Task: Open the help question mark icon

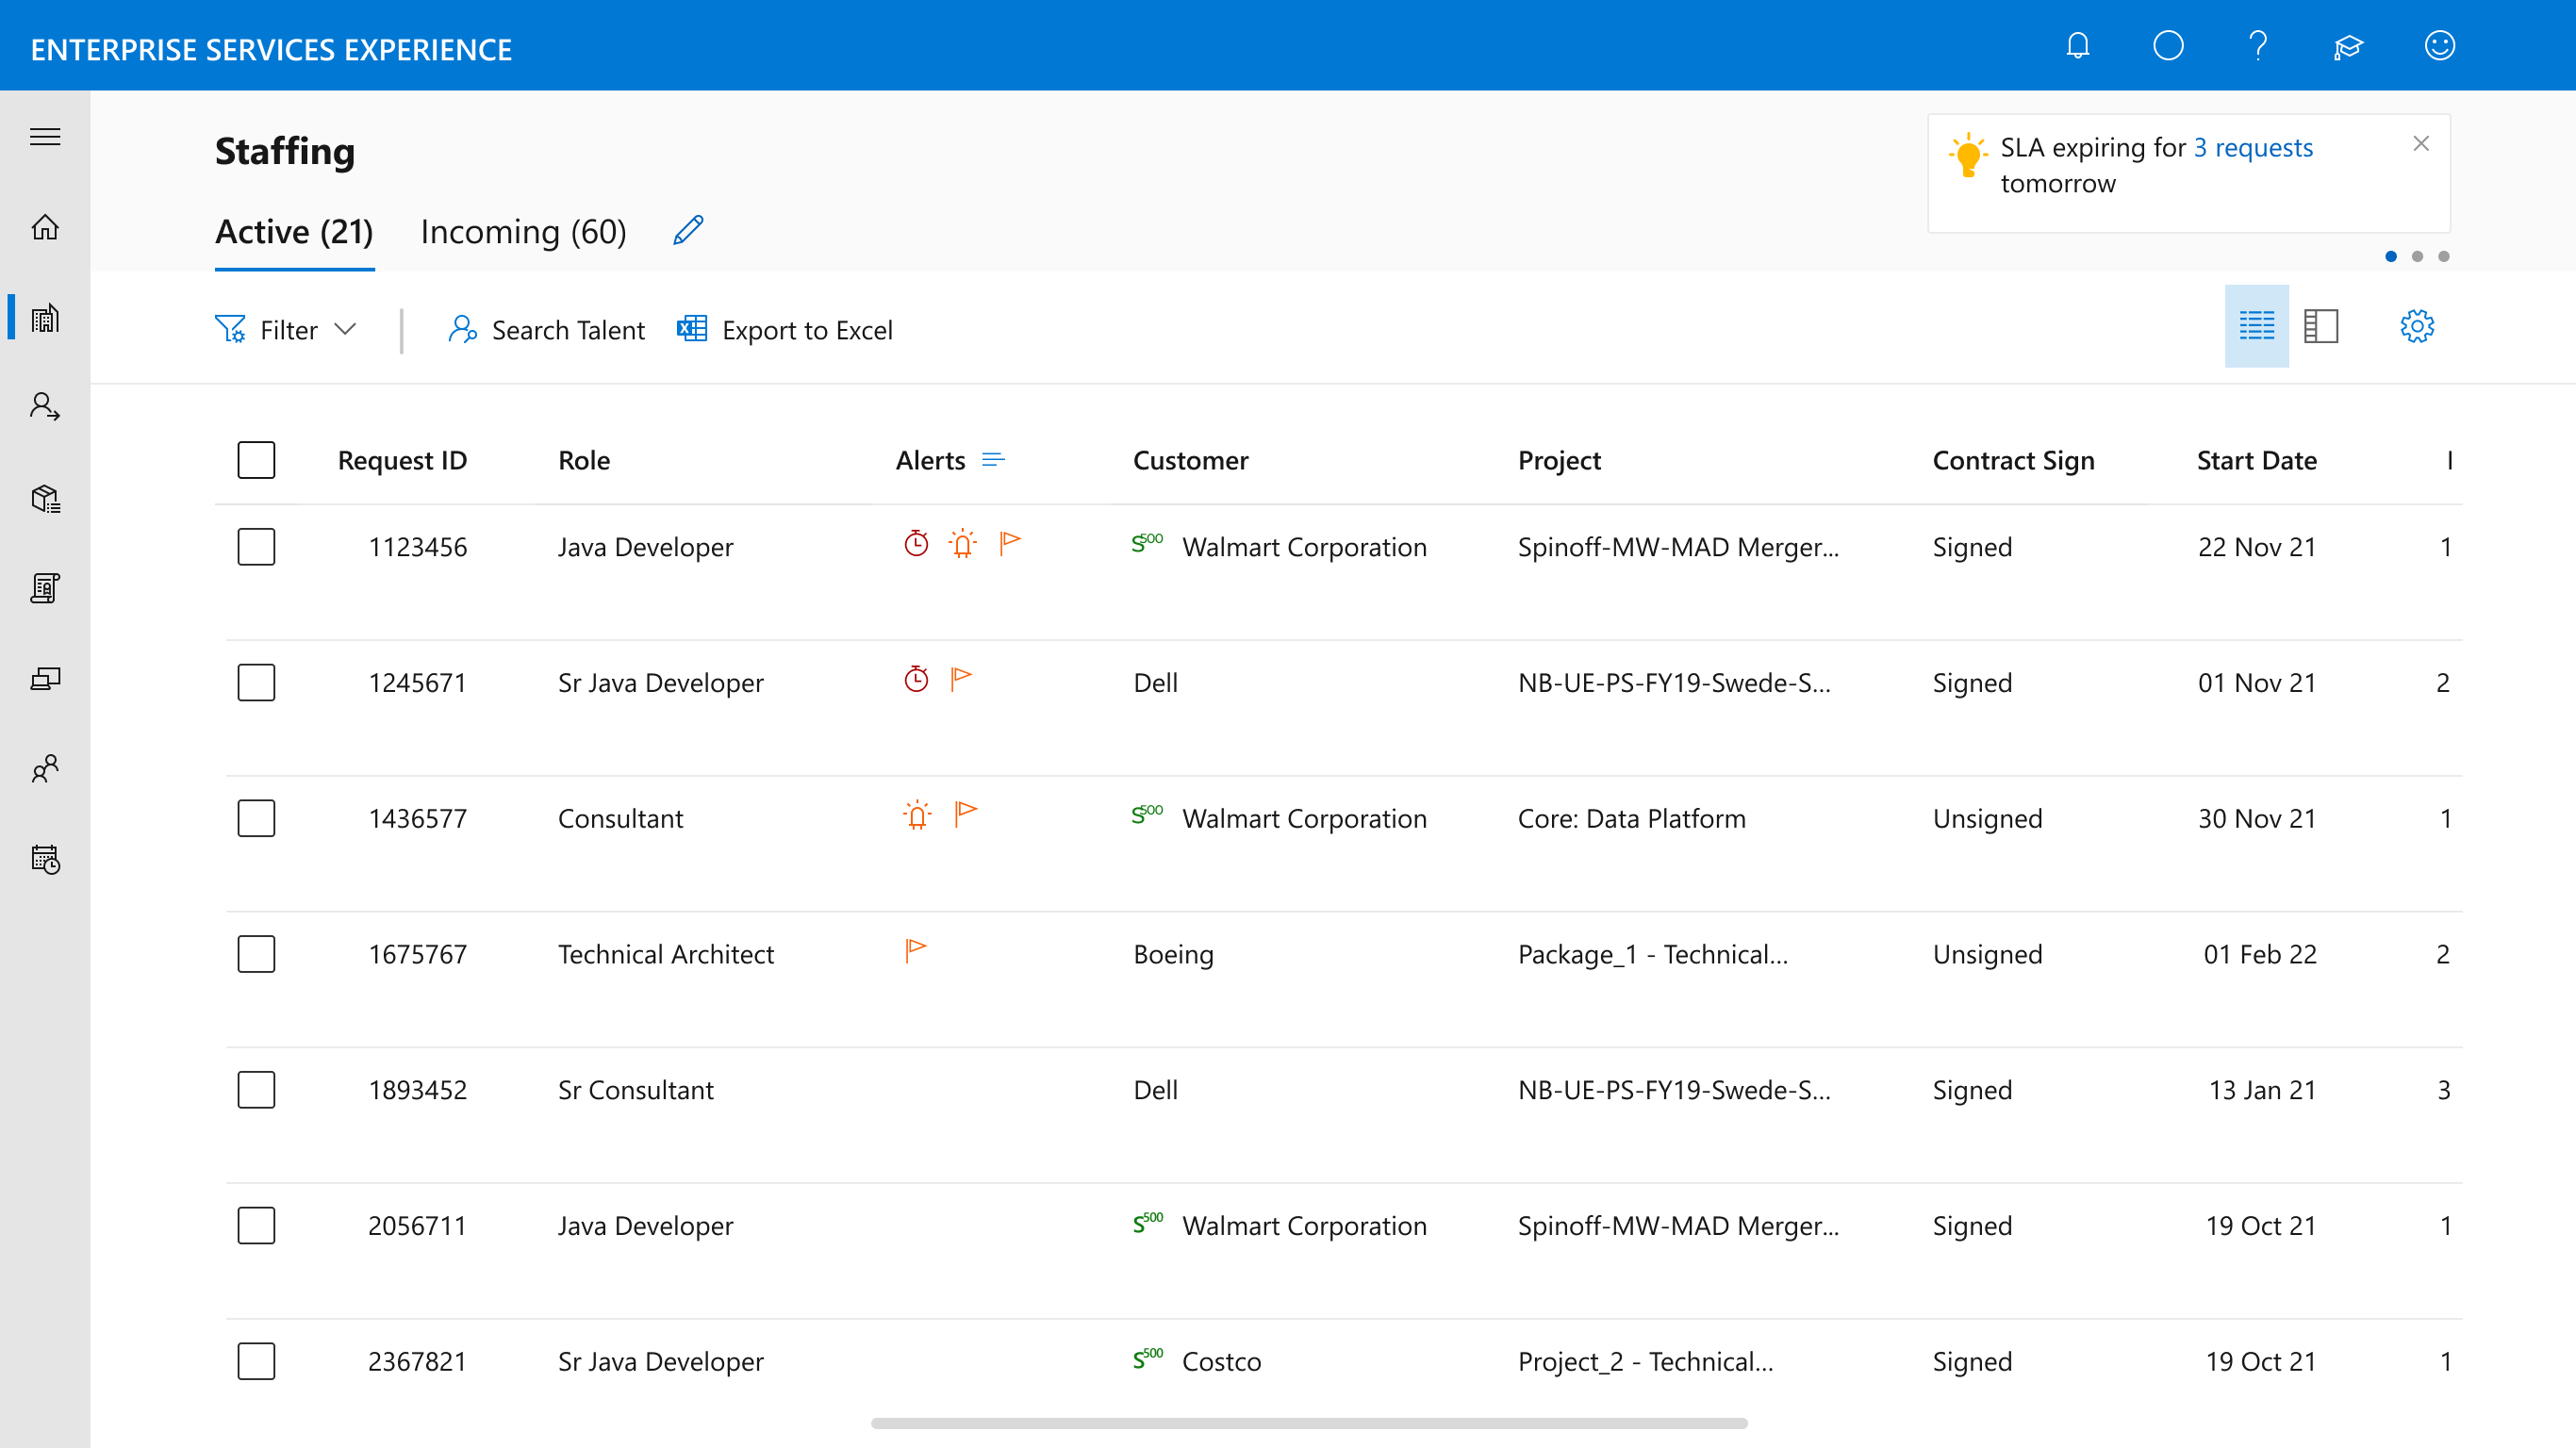Action: coord(2258,46)
